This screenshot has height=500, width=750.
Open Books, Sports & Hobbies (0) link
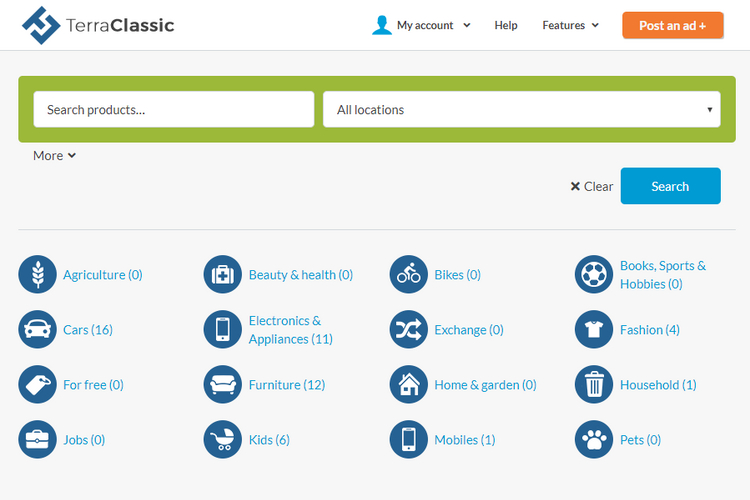pyautogui.click(x=662, y=275)
